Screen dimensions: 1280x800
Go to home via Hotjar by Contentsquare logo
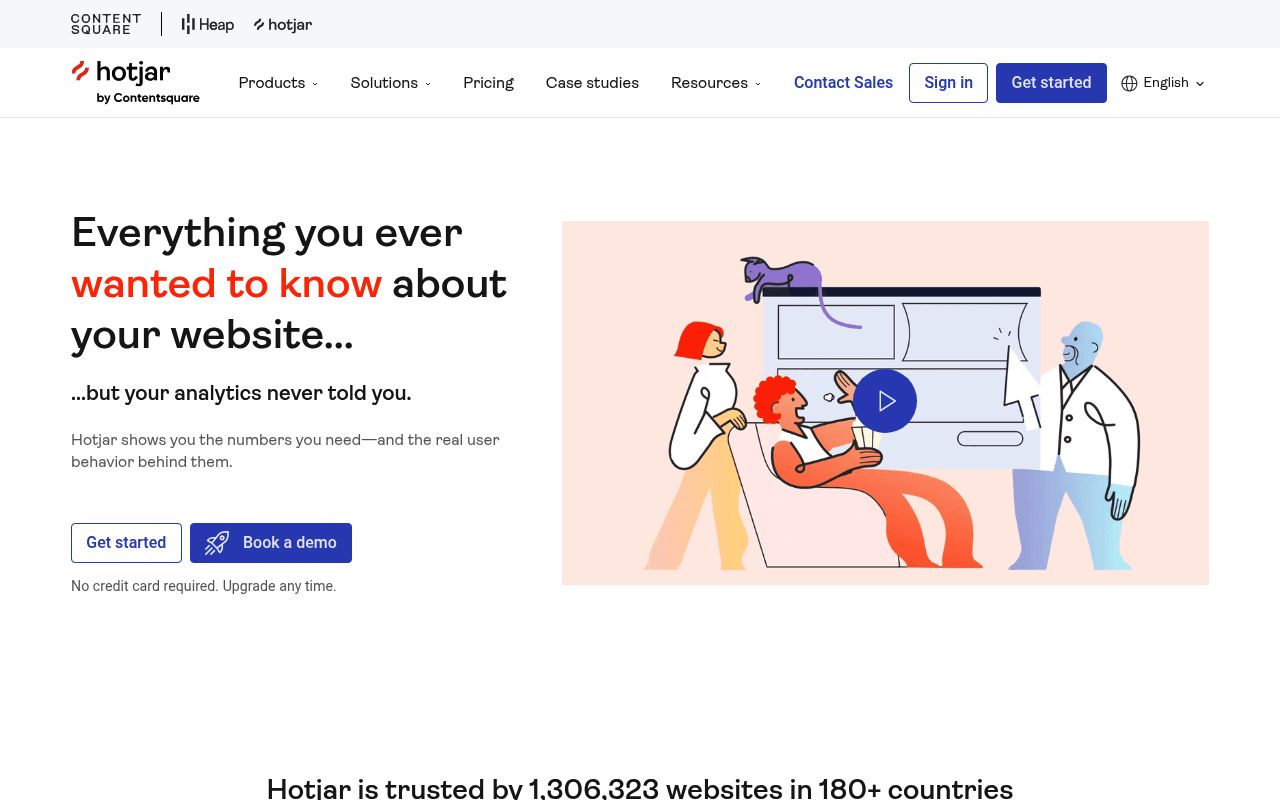[x=135, y=82]
